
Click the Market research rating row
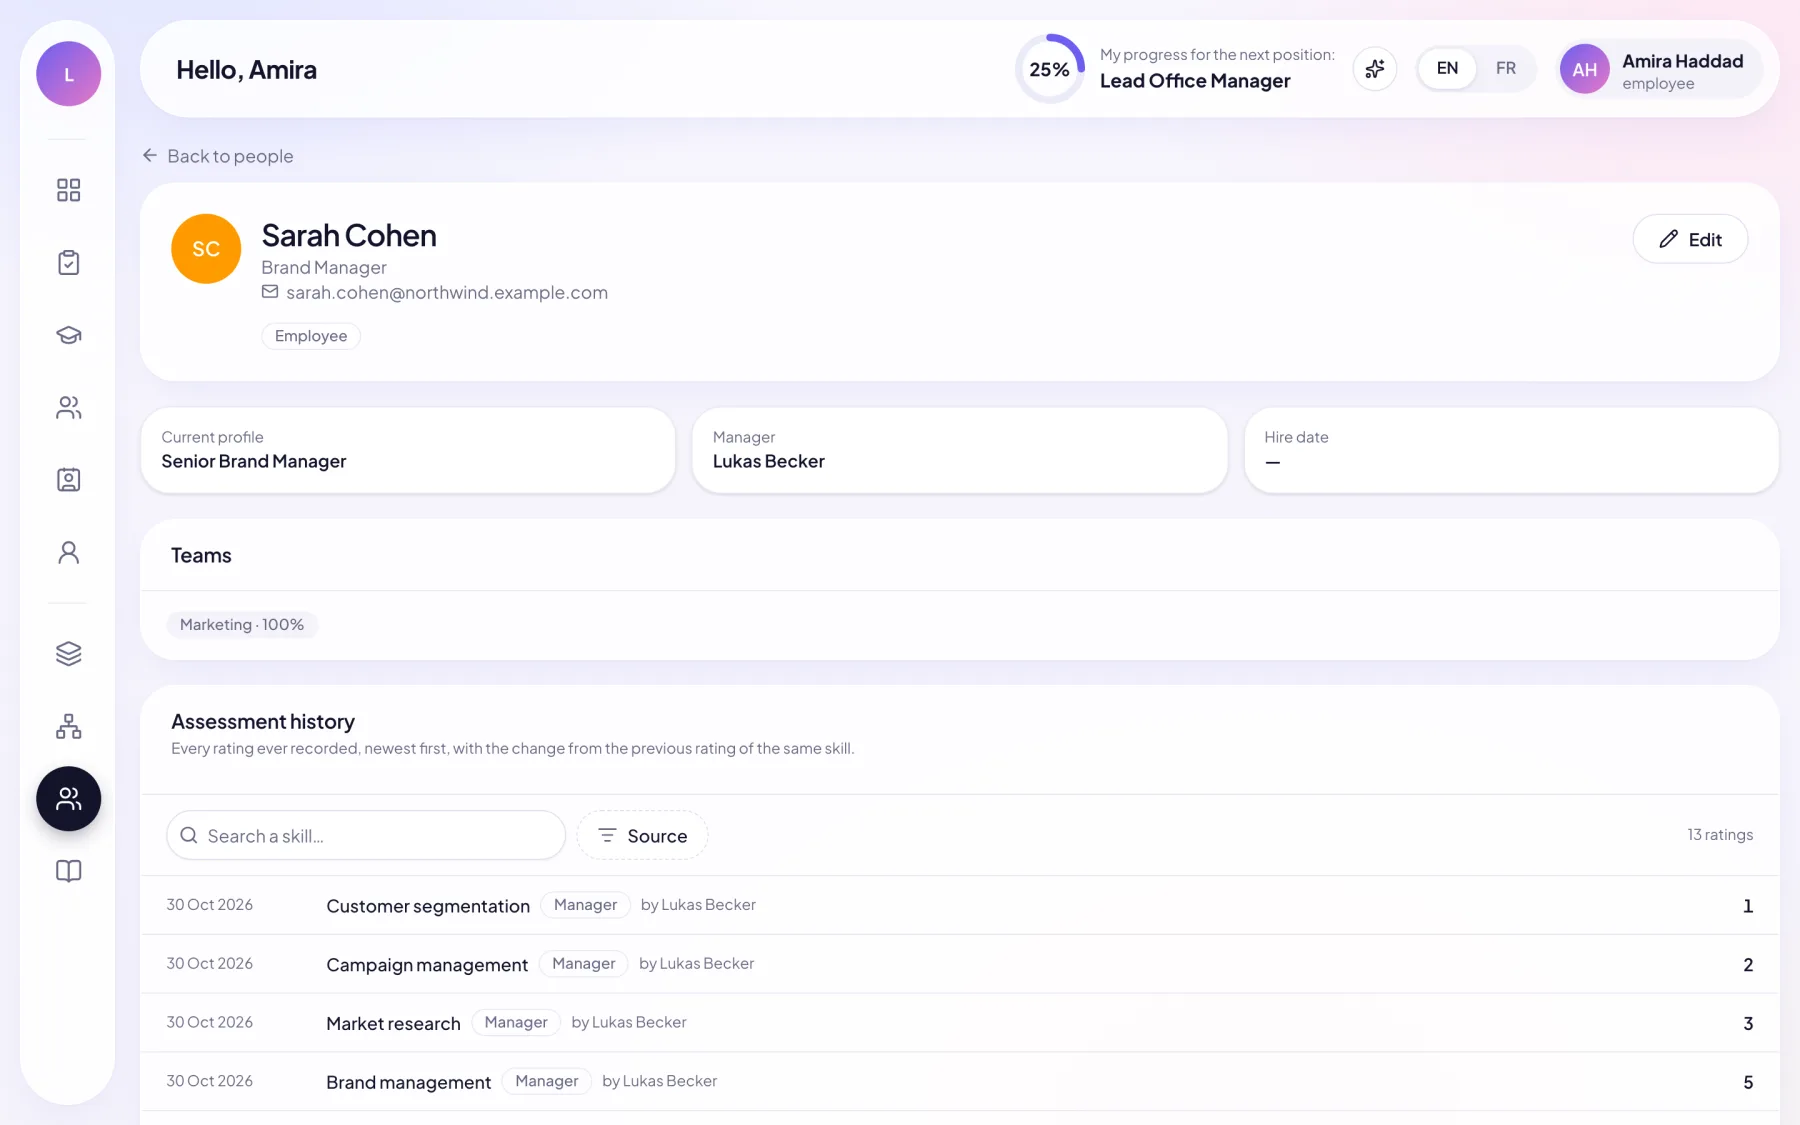[x=960, y=1023]
